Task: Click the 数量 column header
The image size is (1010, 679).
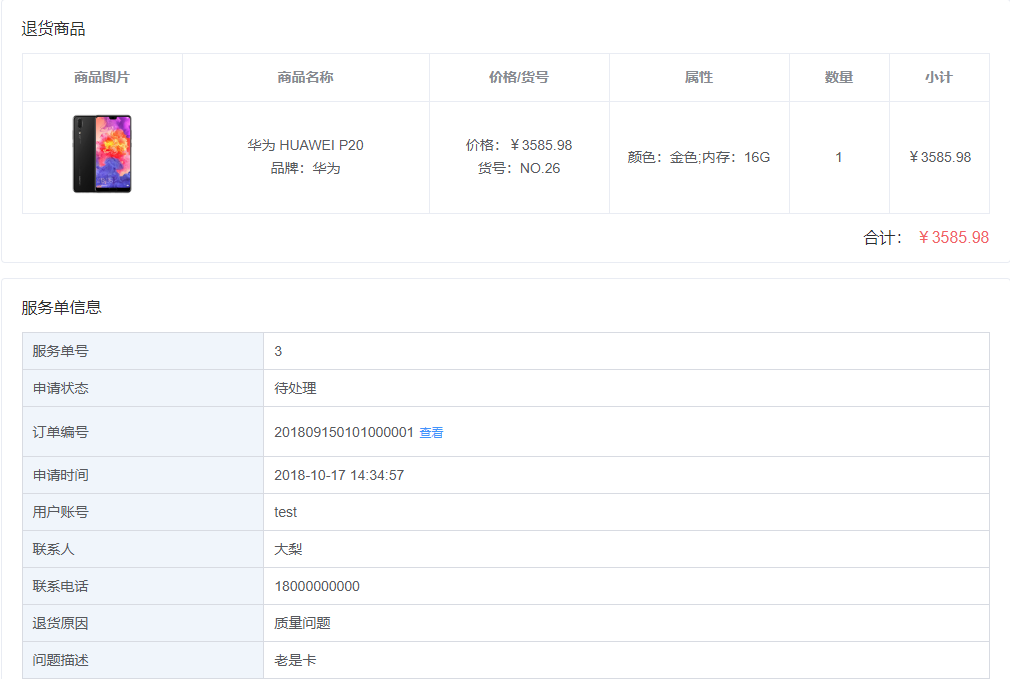Action: click(839, 77)
